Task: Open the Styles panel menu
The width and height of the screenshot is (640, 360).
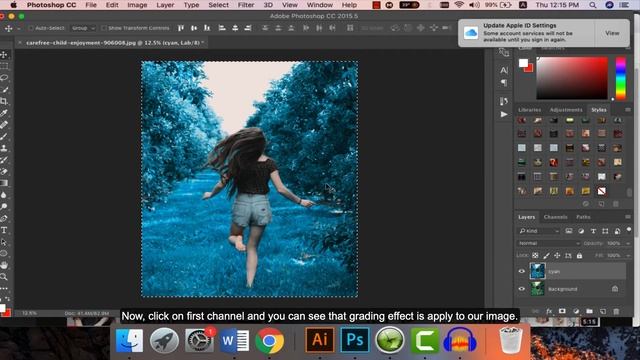Action: point(628,110)
